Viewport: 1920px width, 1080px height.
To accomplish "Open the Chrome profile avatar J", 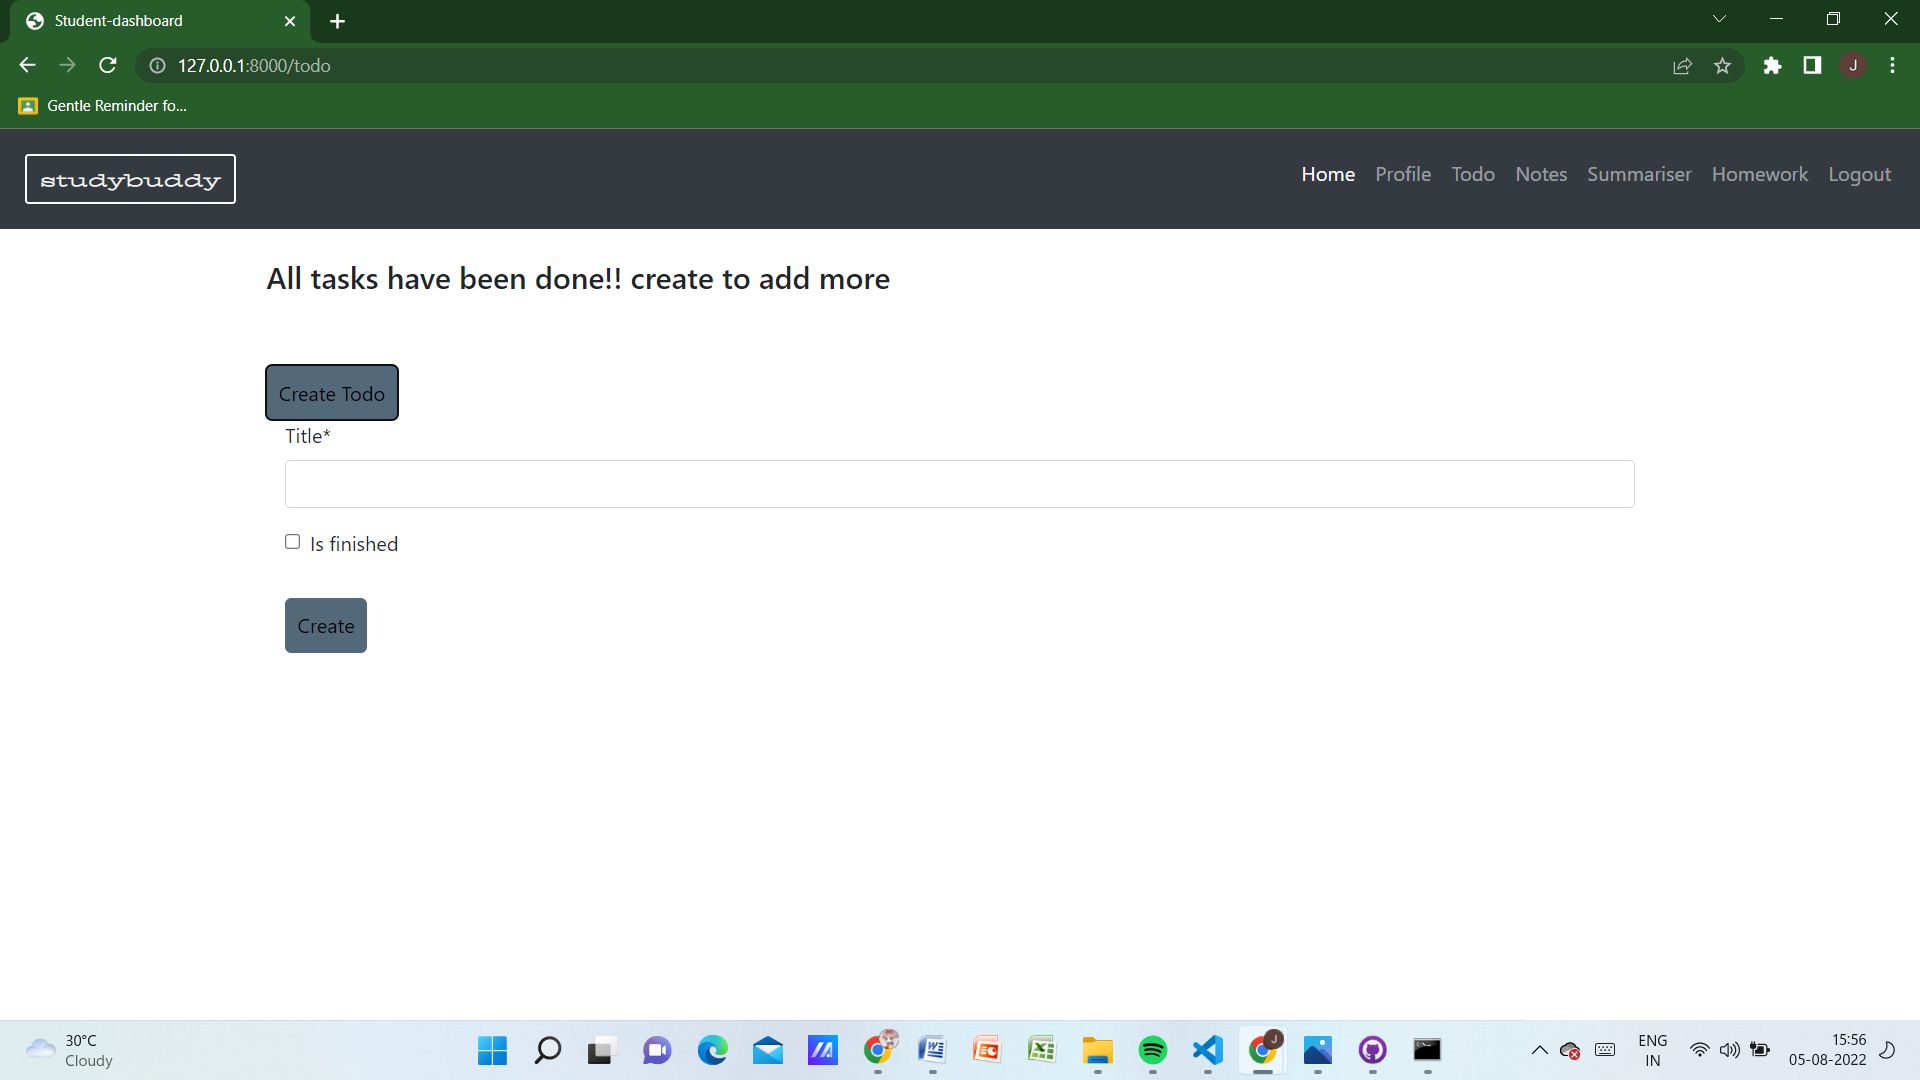I will (1853, 65).
